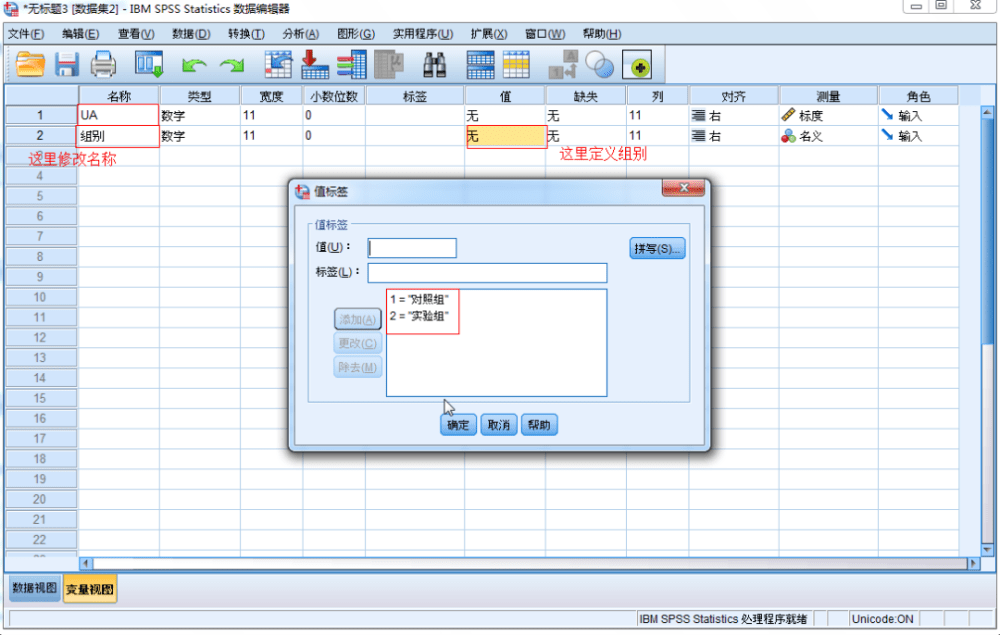Click the 拼写(S)... spelling button
This screenshot has width=1000, height=635.
pyautogui.click(x=658, y=249)
